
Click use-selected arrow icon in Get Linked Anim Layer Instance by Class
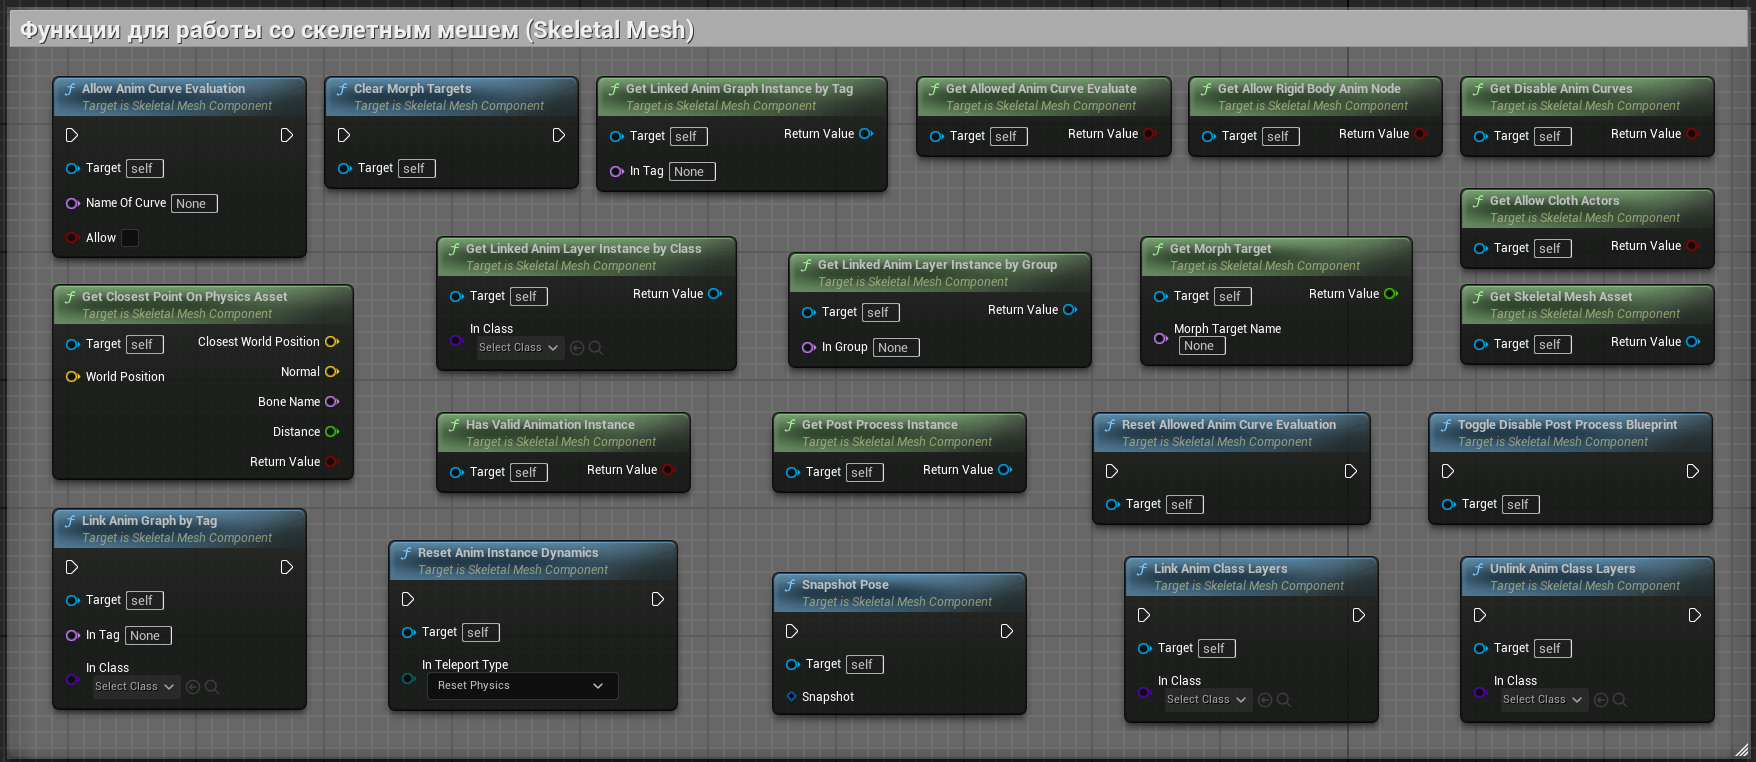pyautogui.click(x=577, y=348)
